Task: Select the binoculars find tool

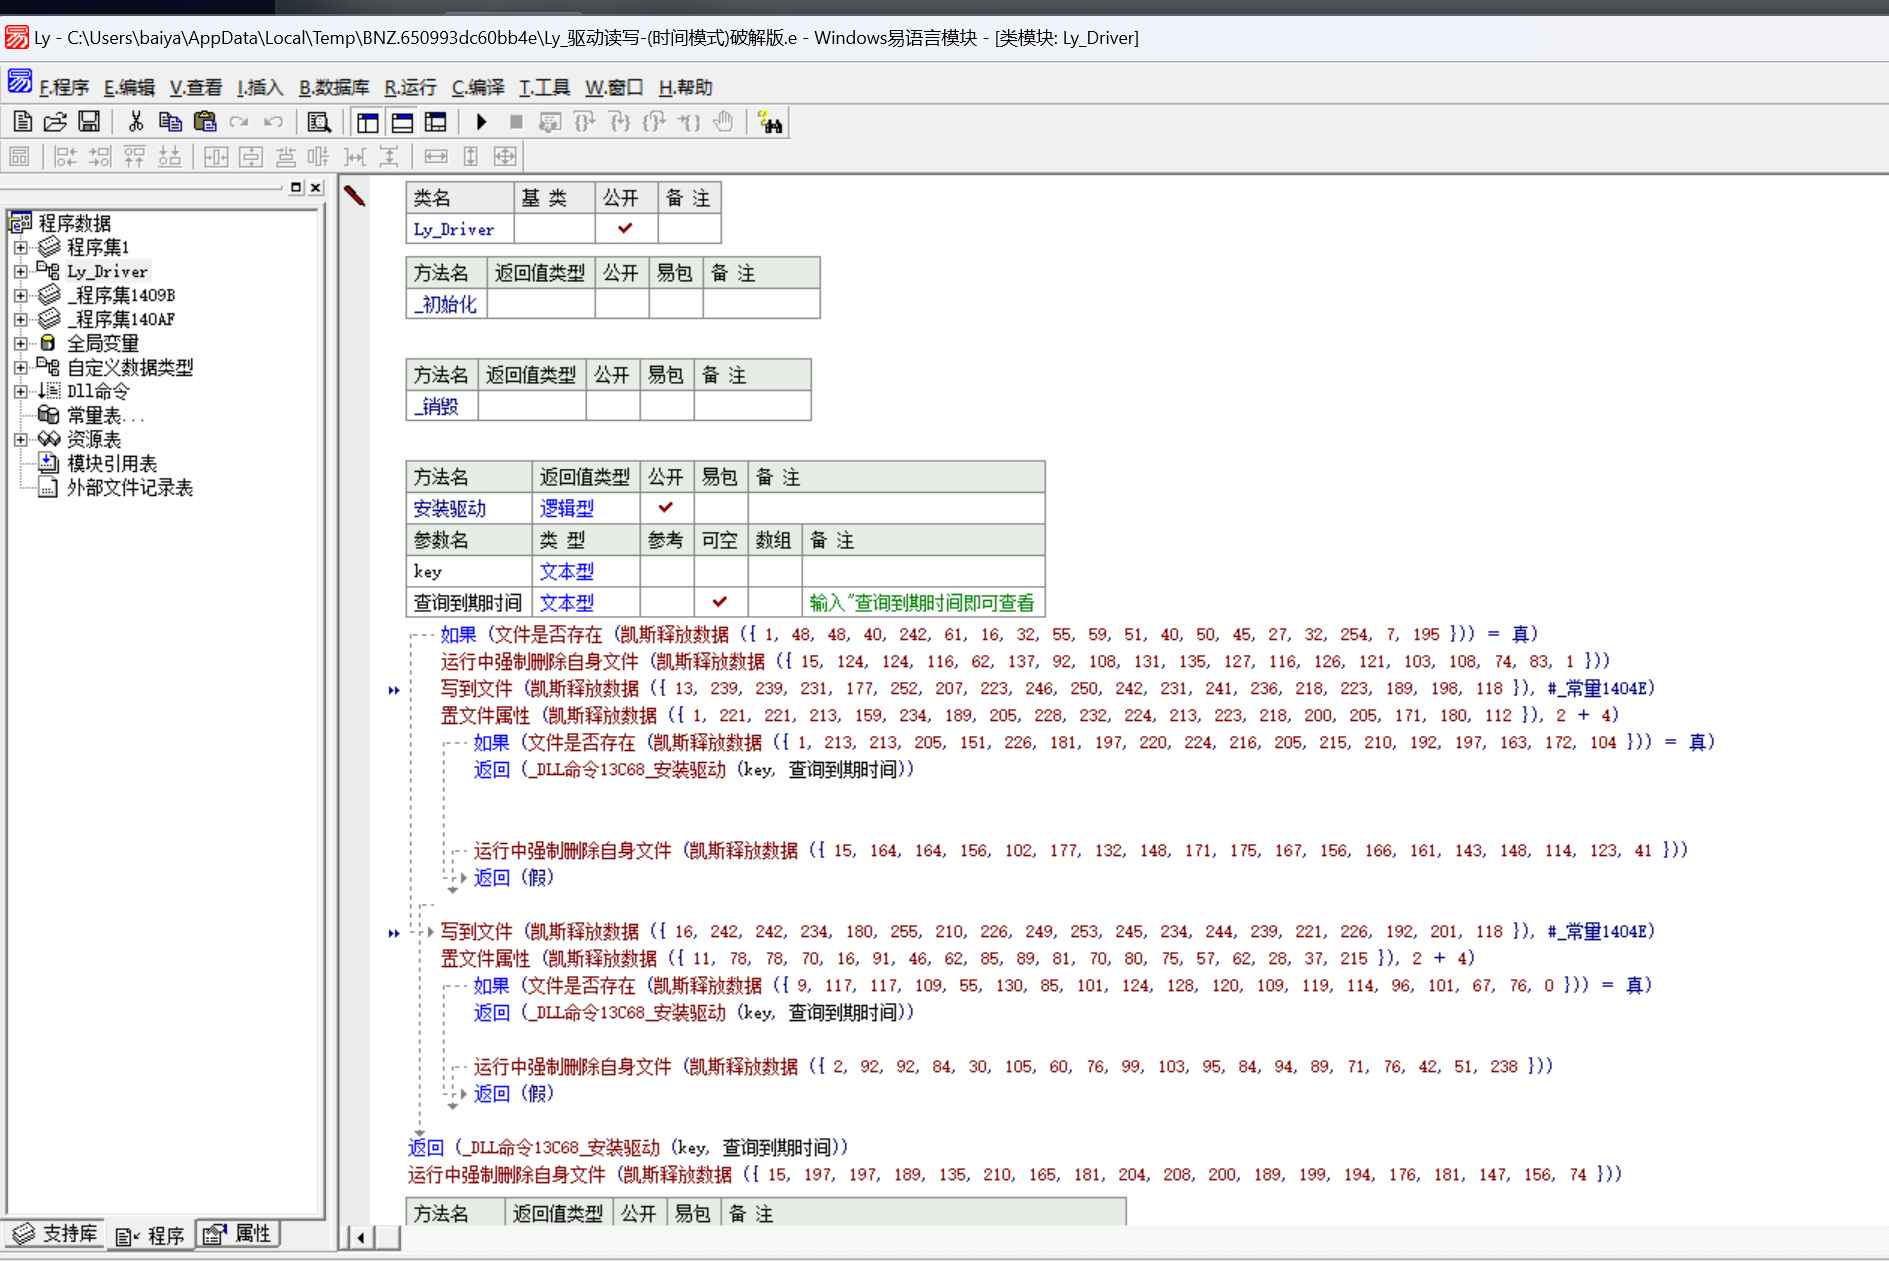Action: (771, 121)
